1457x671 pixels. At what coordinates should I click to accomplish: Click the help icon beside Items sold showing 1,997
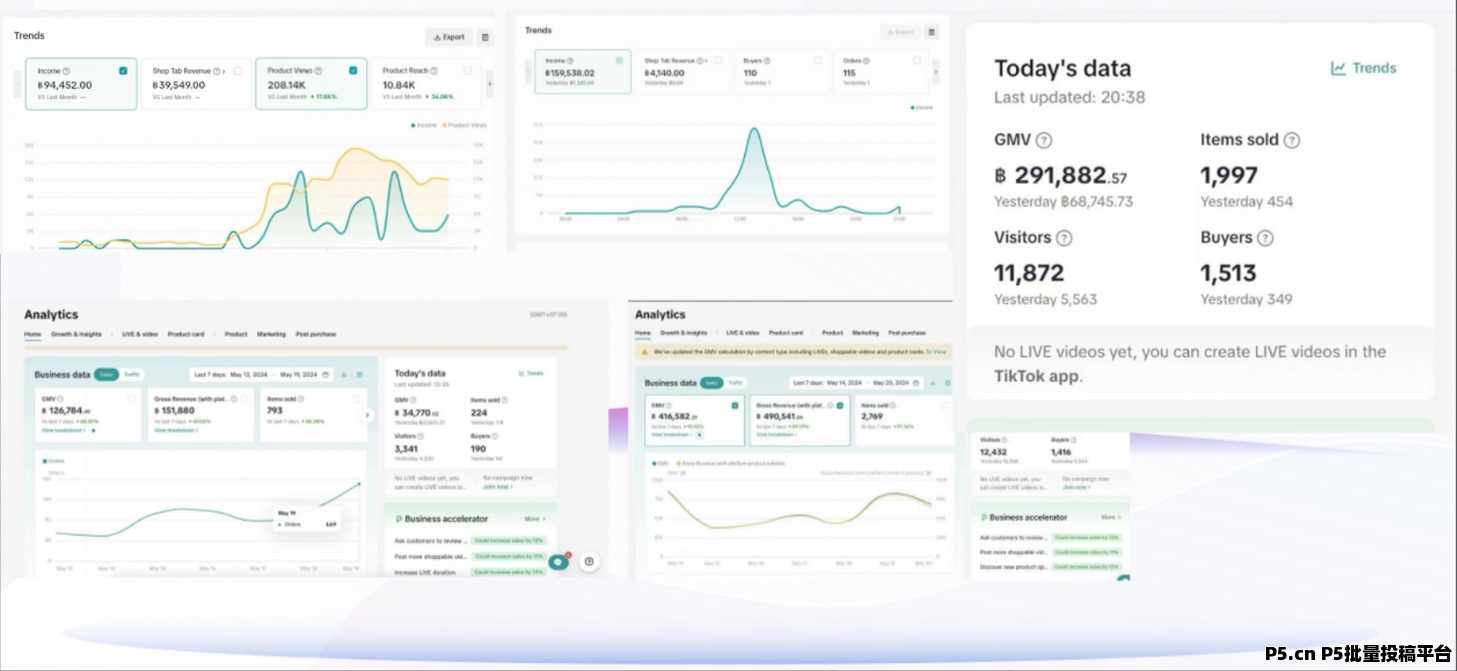(x=1291, y=141)
